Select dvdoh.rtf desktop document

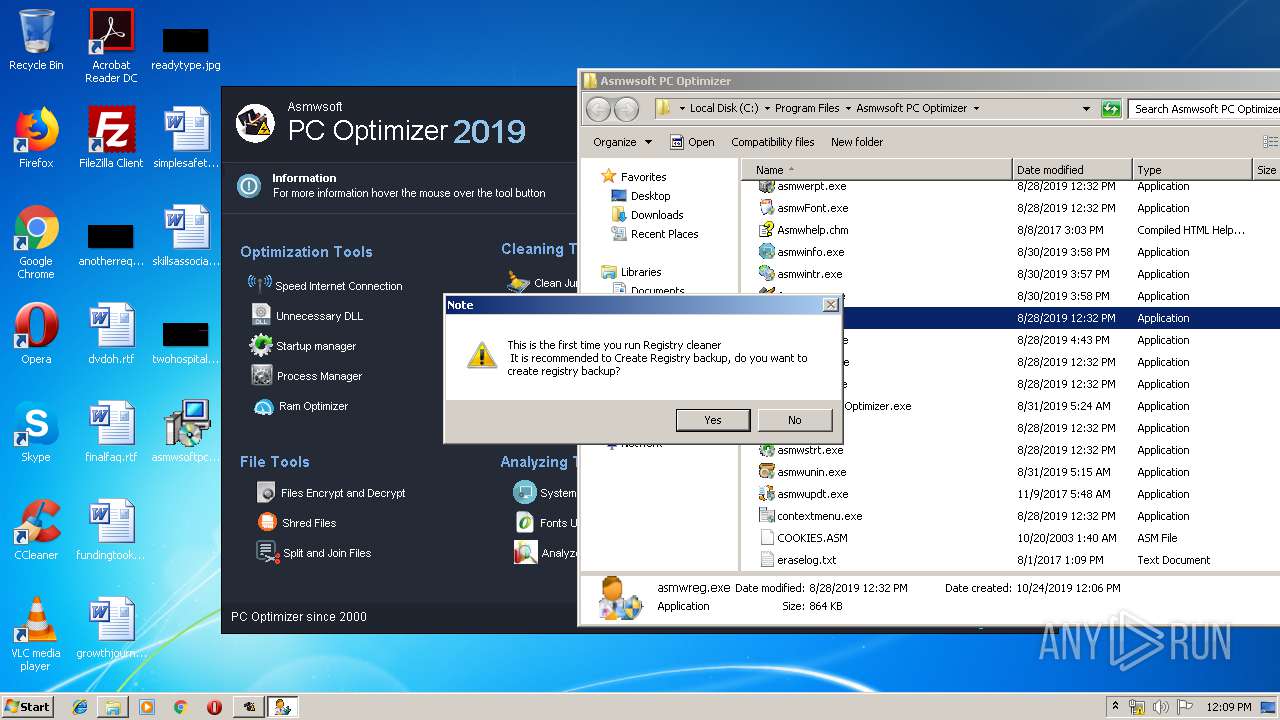coord(111,334)
